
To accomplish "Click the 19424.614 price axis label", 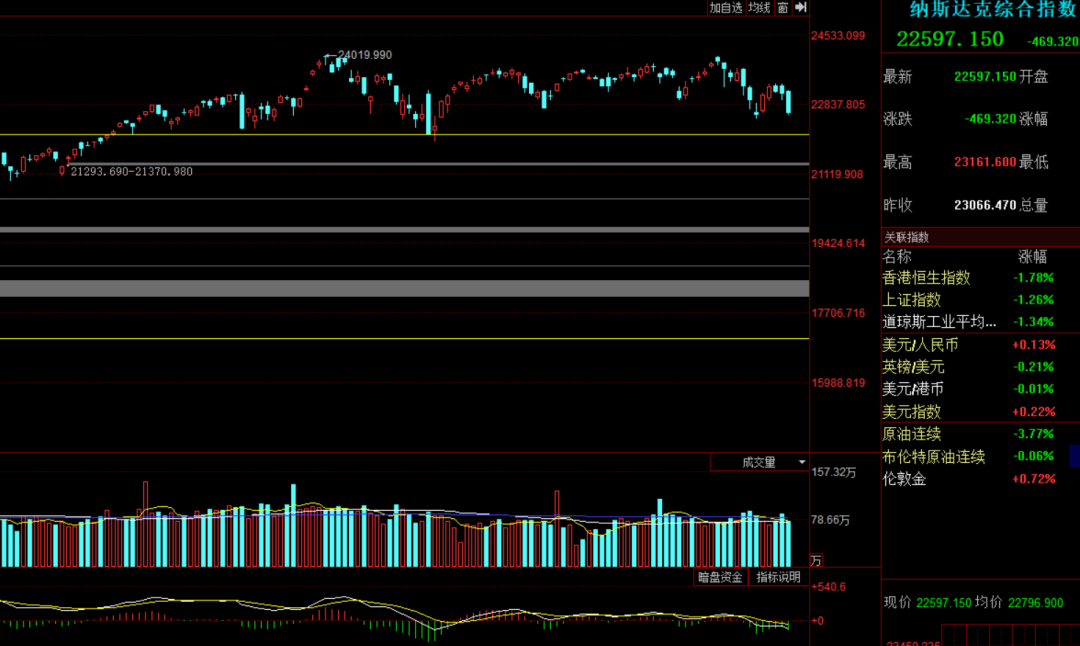I will pos(838,243).
